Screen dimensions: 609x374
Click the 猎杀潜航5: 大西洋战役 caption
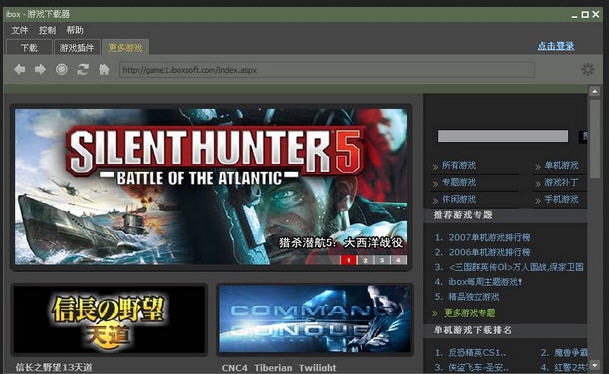tap(341, 243)
